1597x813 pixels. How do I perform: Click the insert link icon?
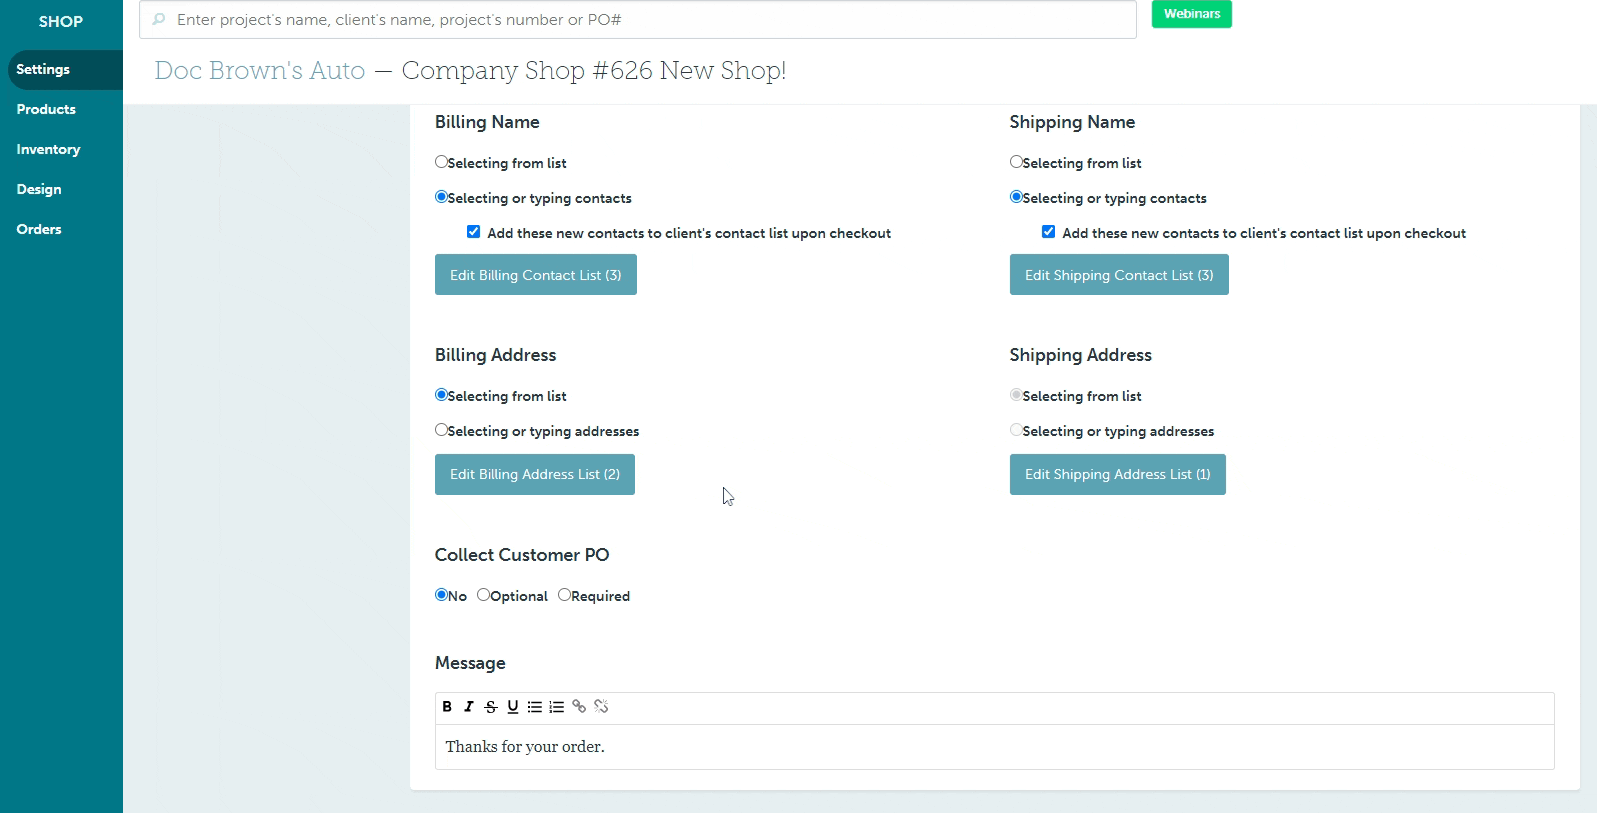click(x=579, y=707)
